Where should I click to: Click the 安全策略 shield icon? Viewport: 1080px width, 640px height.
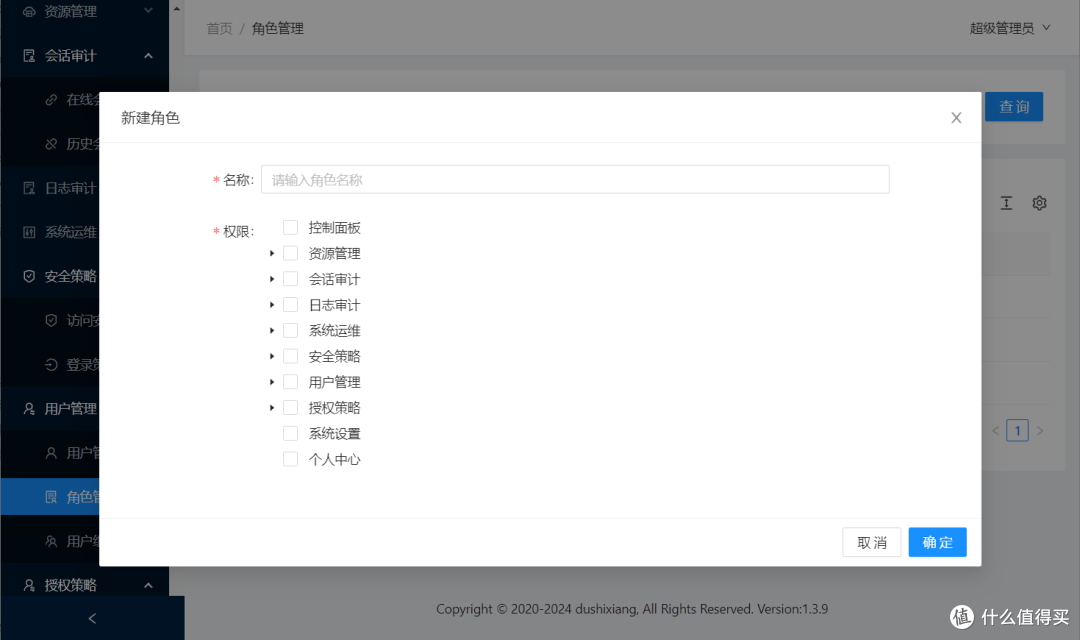tap(29, 276)
